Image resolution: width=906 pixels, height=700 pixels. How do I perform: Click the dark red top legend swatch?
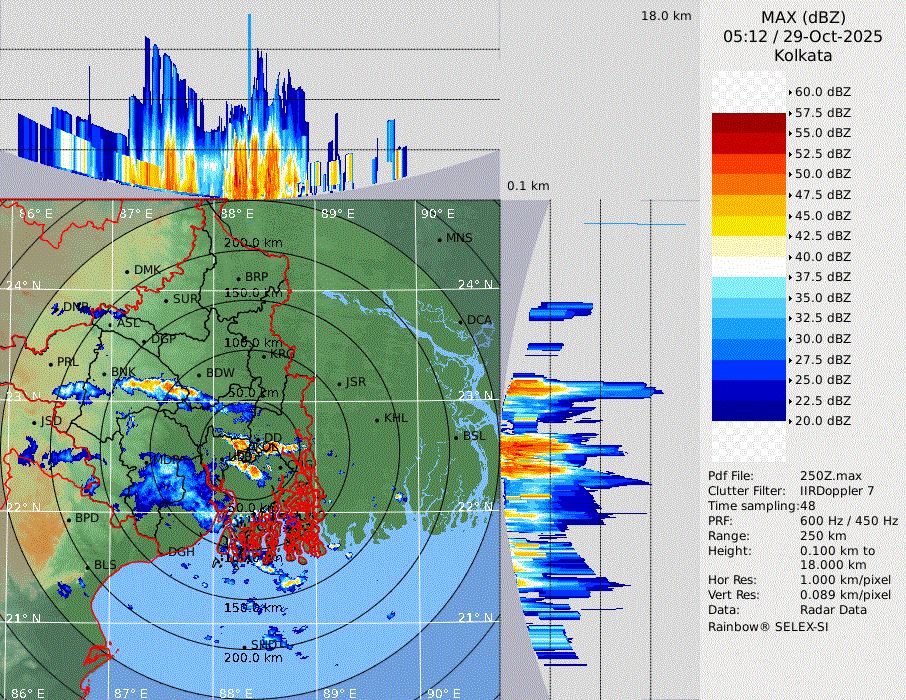click(x=749, y=123)
